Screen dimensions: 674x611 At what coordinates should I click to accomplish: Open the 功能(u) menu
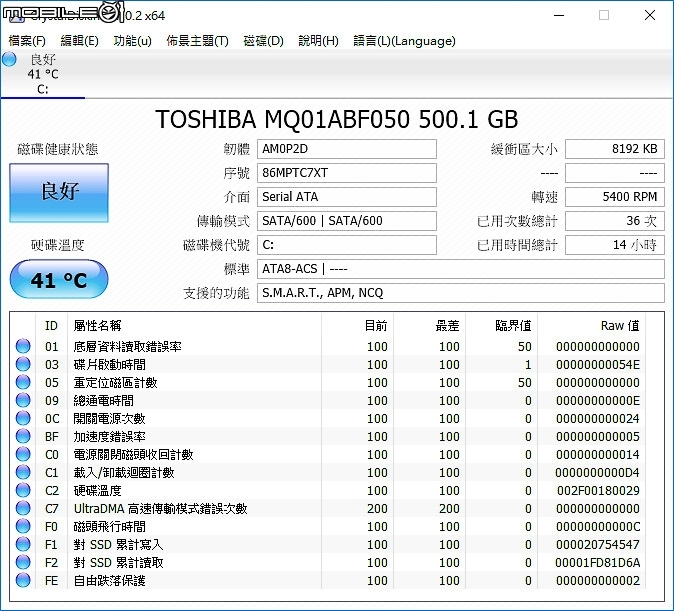click(132, 41)
